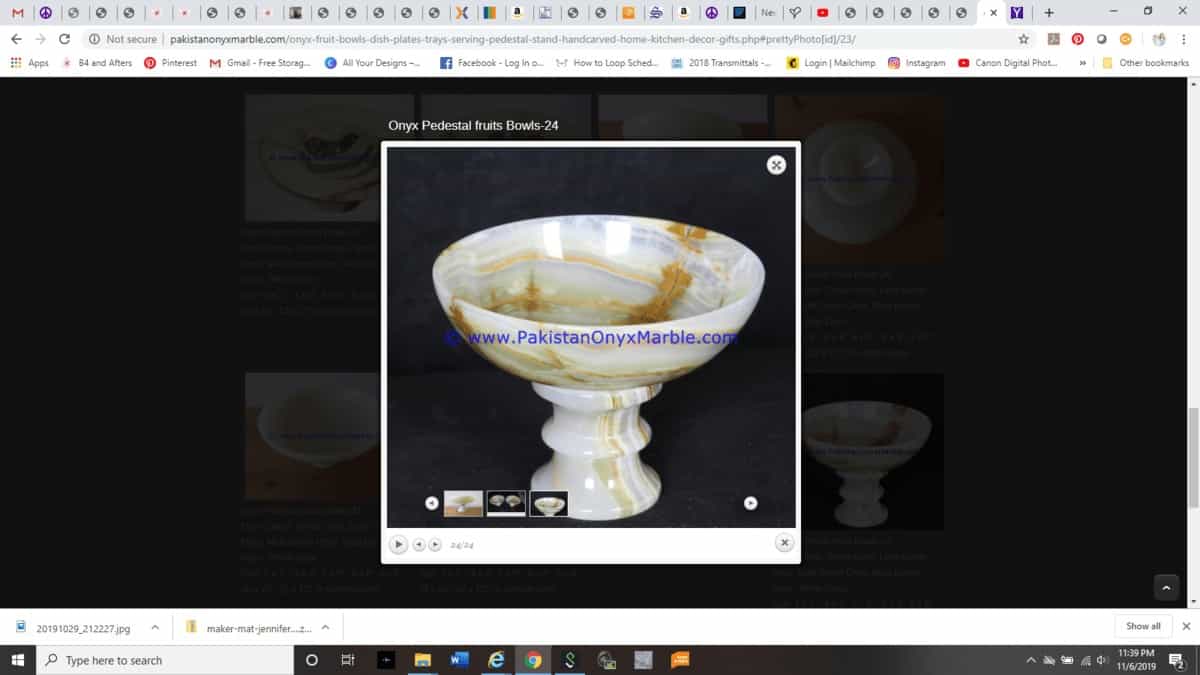This screenshot has height=675, width=1200.
Task: Open Microsoft Word from the taskbar
Action: [459, 660]
